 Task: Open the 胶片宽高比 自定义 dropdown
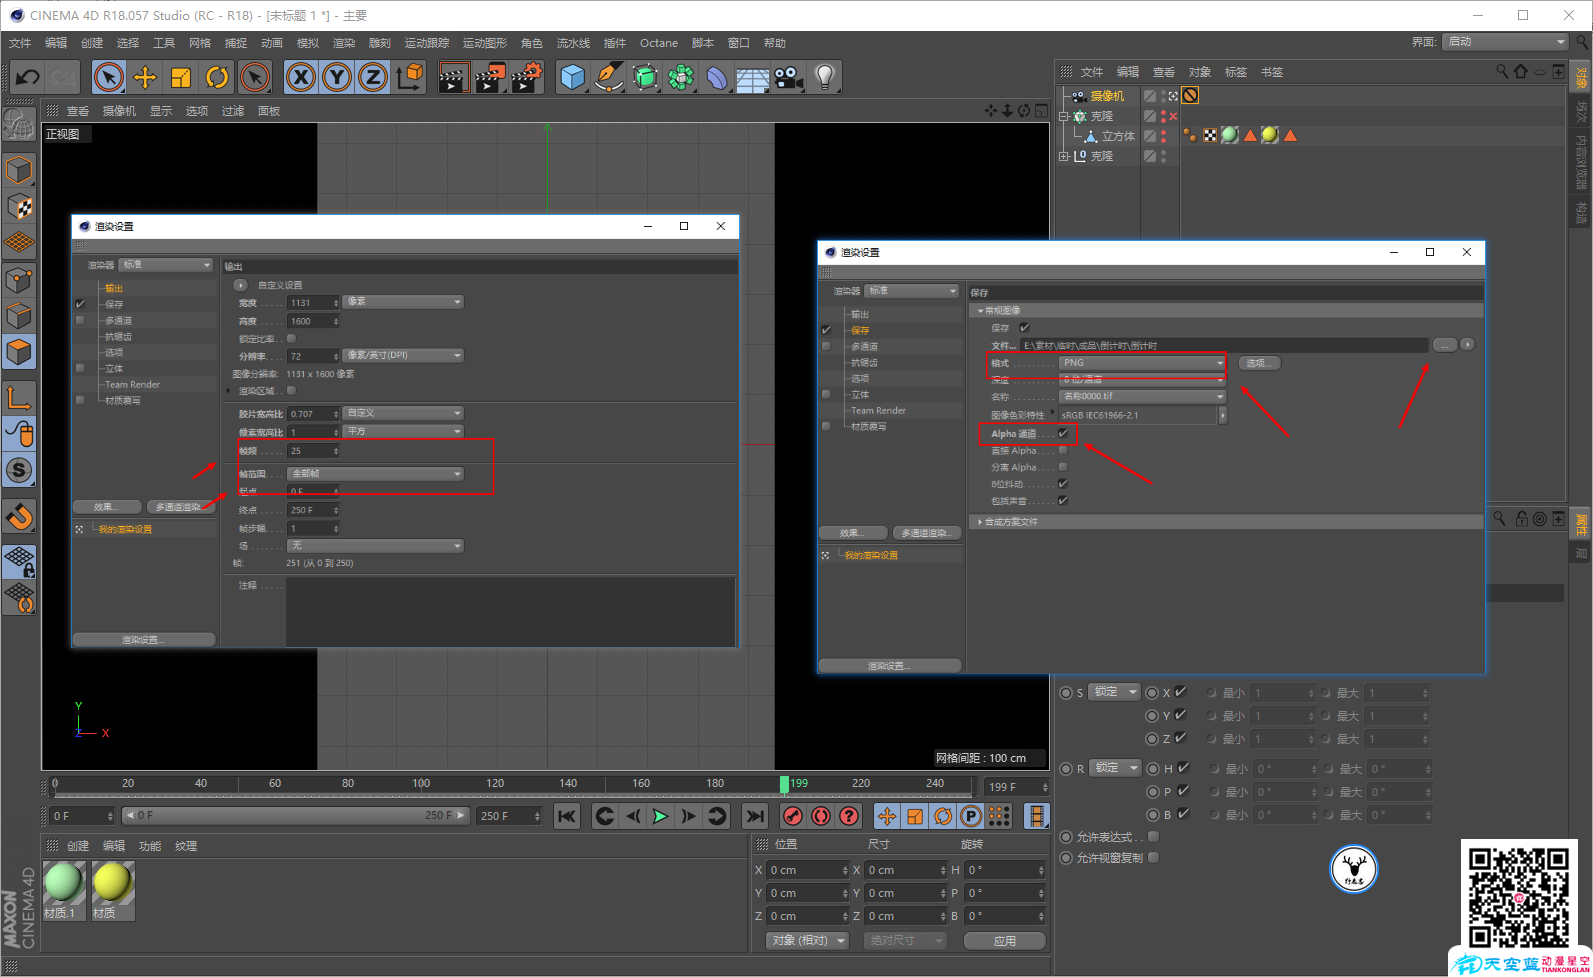403,413
